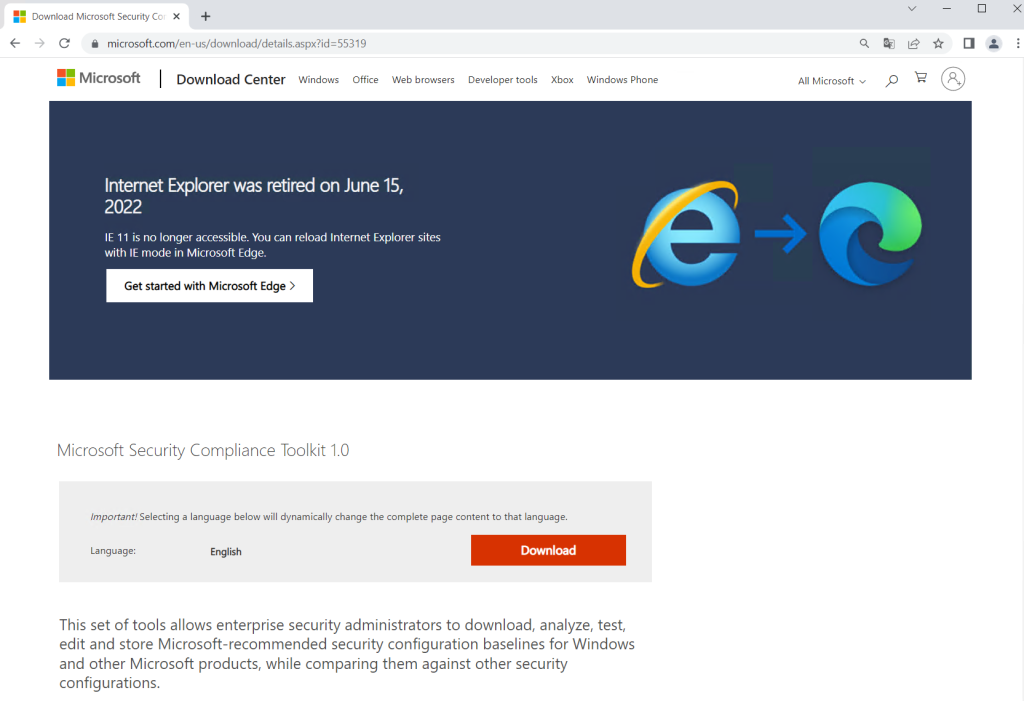Click the Internet Explorer logo image

click(686, 234)
